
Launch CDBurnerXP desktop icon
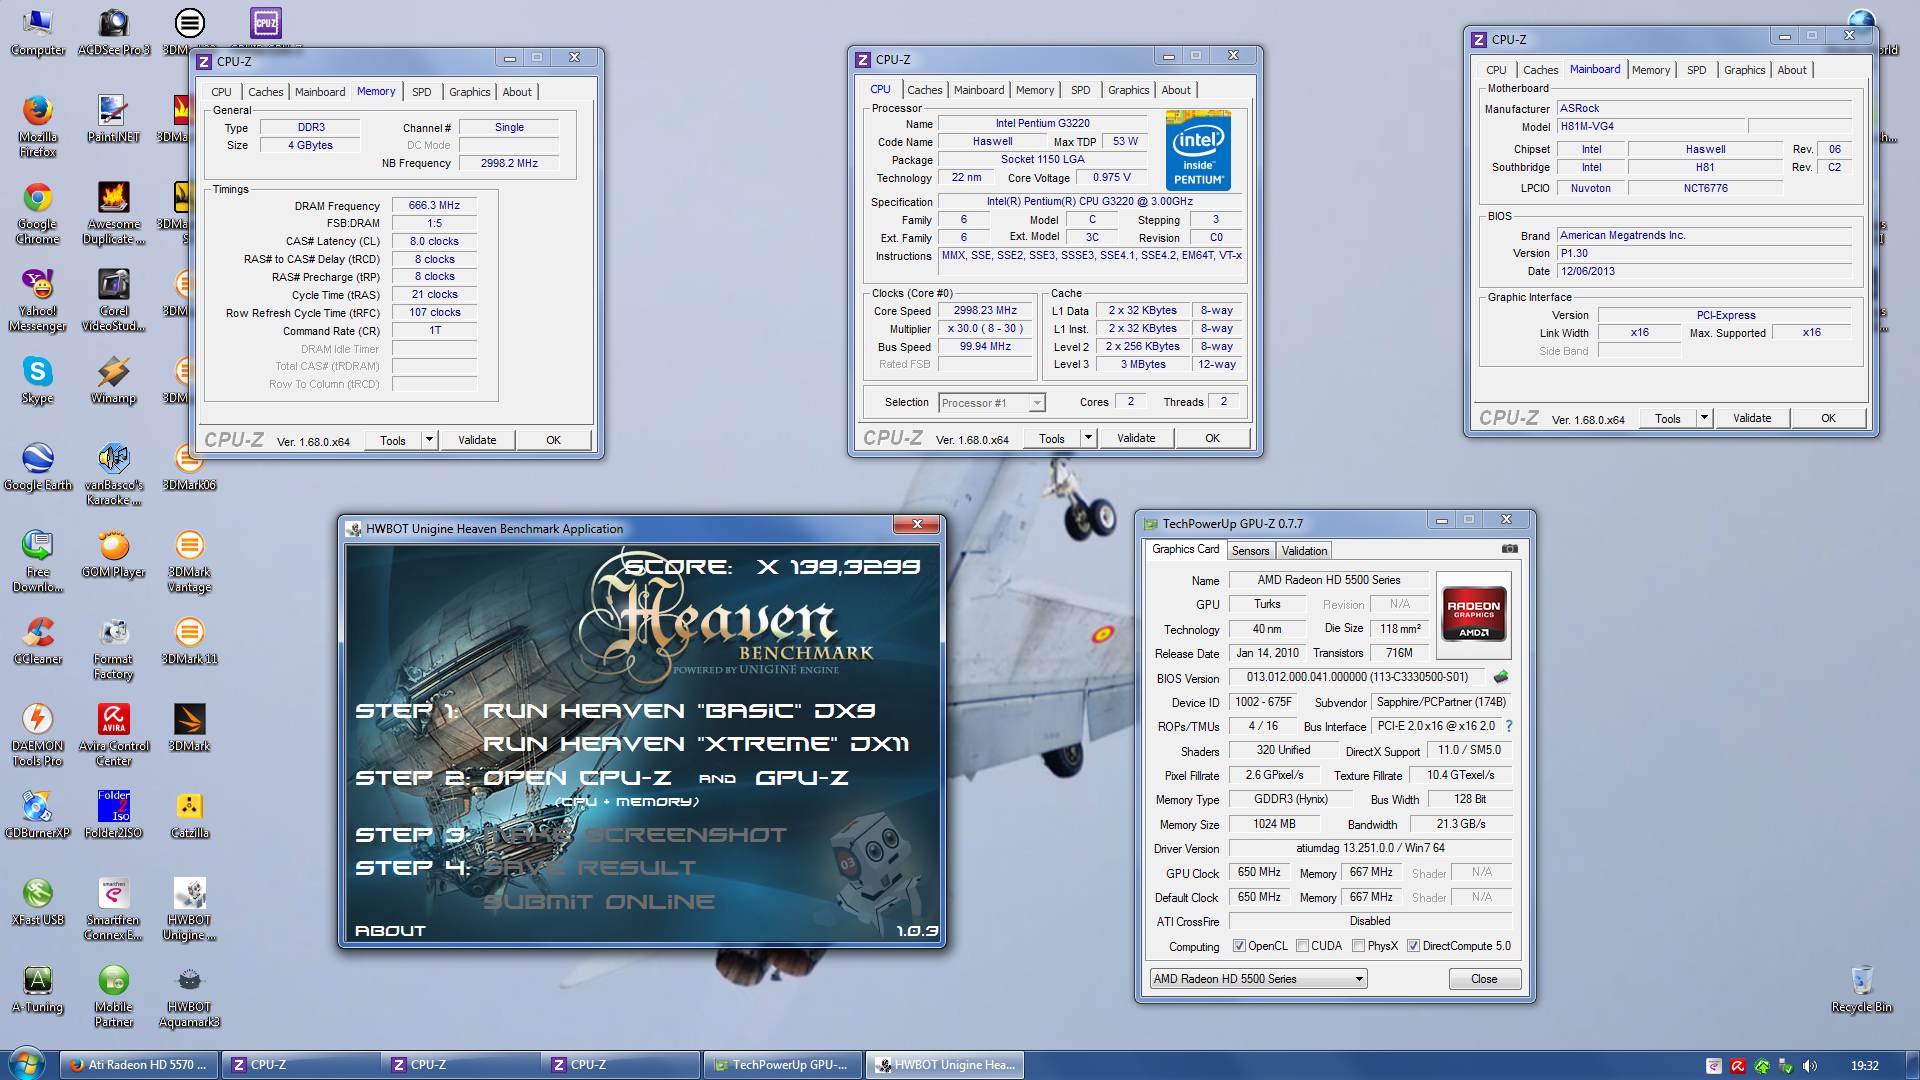point(37,814)
